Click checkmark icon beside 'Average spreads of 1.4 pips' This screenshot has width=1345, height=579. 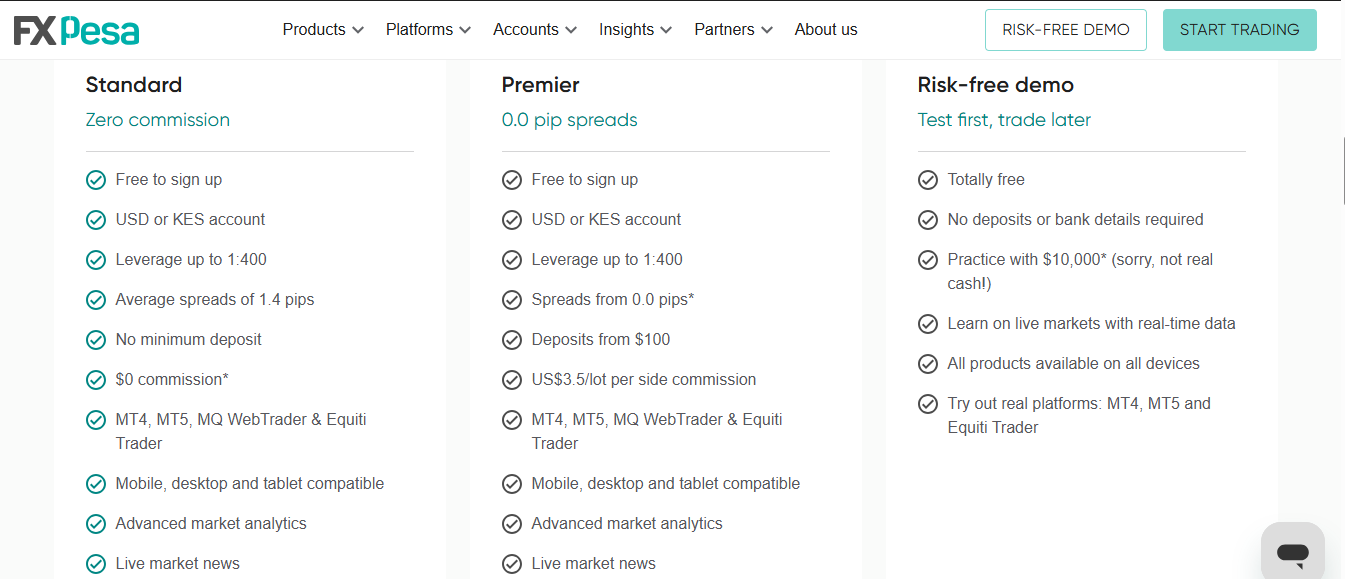(96, 300)
